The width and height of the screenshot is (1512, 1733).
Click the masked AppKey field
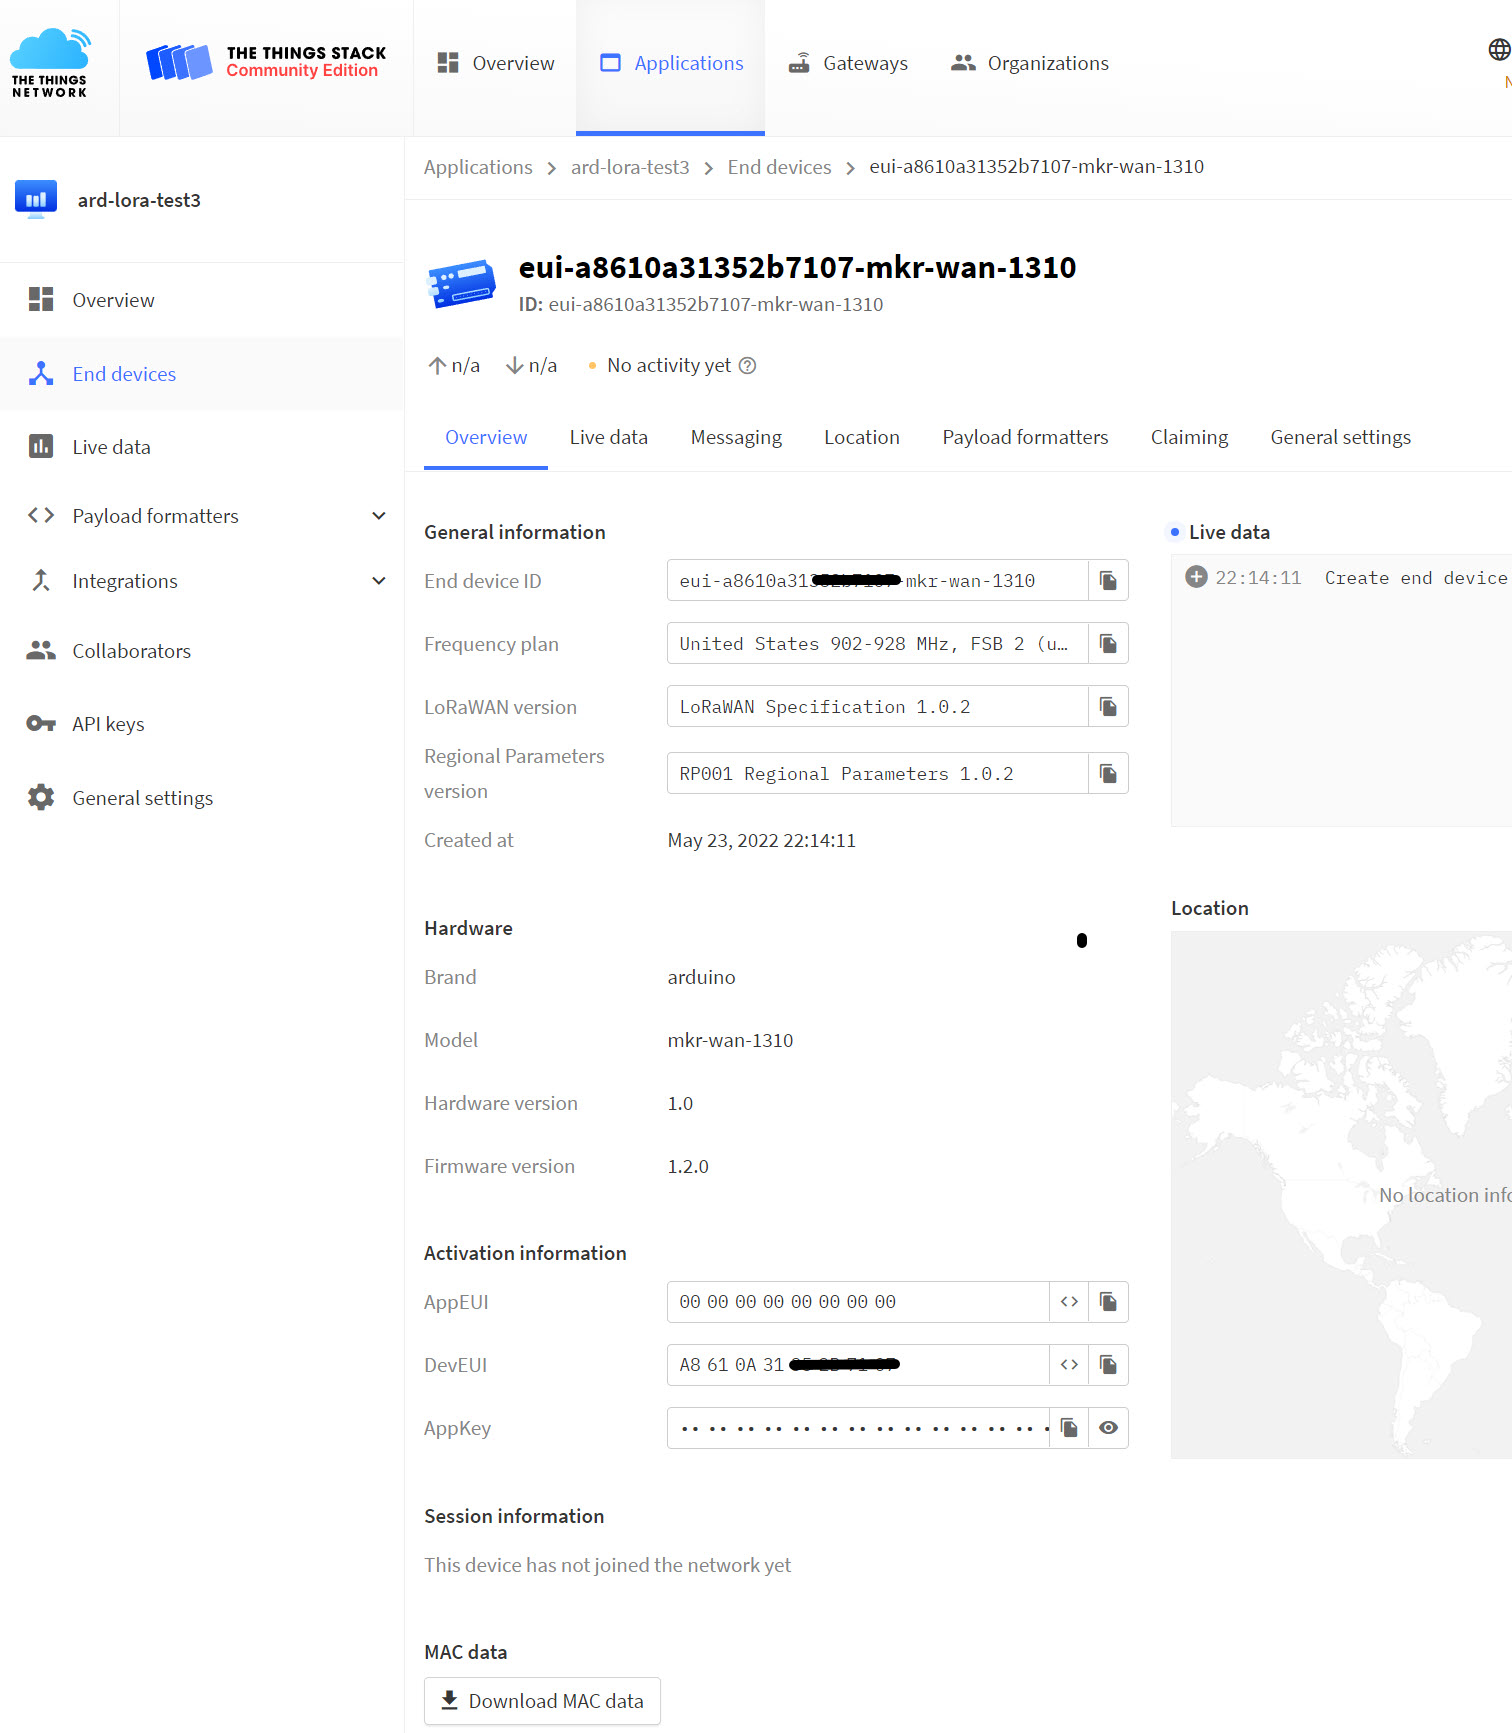tap(858, 1428)
